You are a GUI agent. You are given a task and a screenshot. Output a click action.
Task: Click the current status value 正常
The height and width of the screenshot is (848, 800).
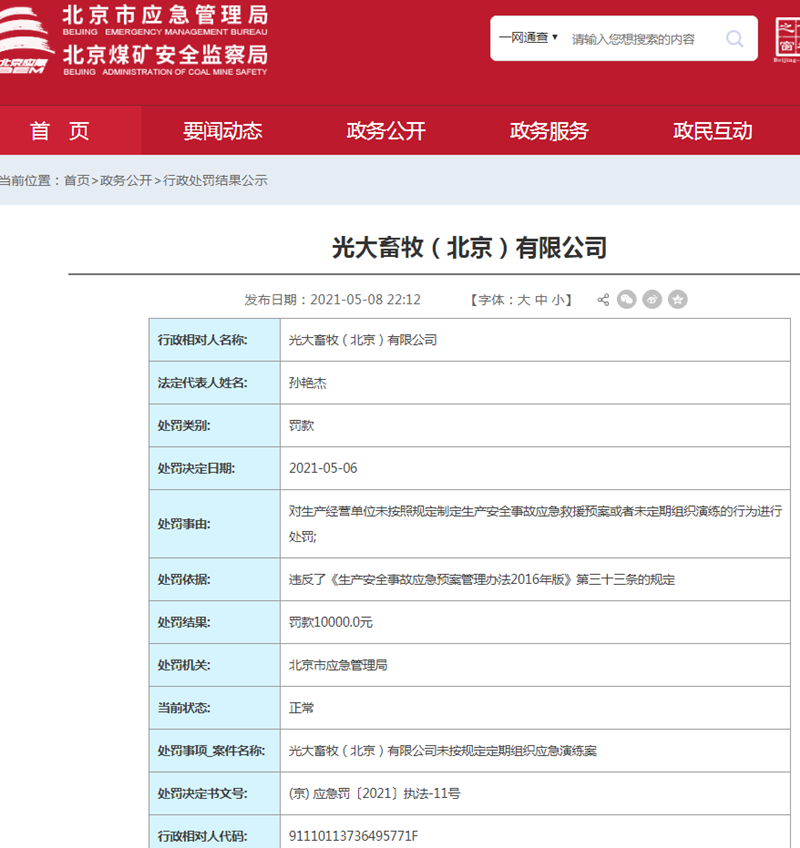(x=301, y=708)
